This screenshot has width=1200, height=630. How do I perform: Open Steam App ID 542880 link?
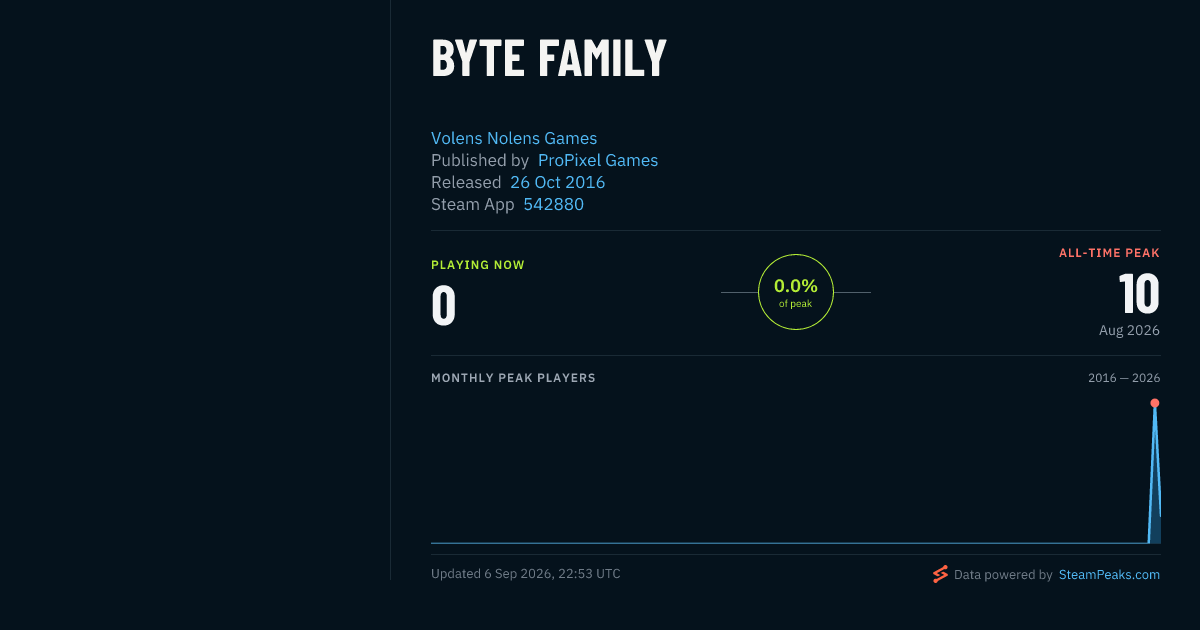pos(553,204)
